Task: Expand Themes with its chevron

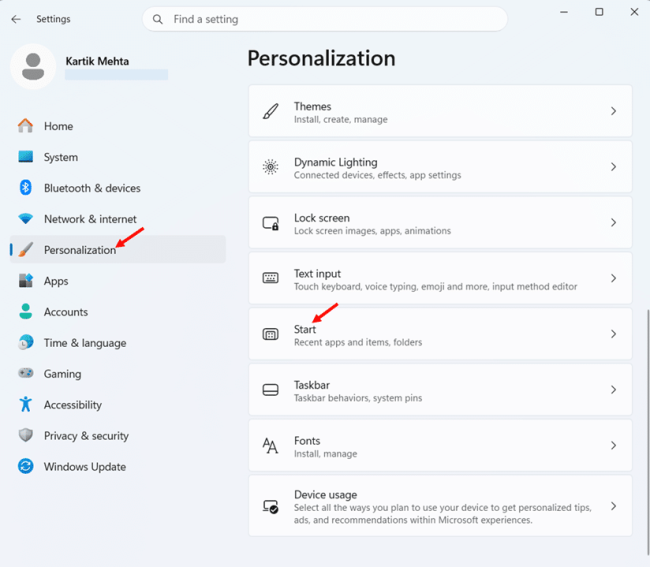Action: pyautogui.click(x=614, y=111)
